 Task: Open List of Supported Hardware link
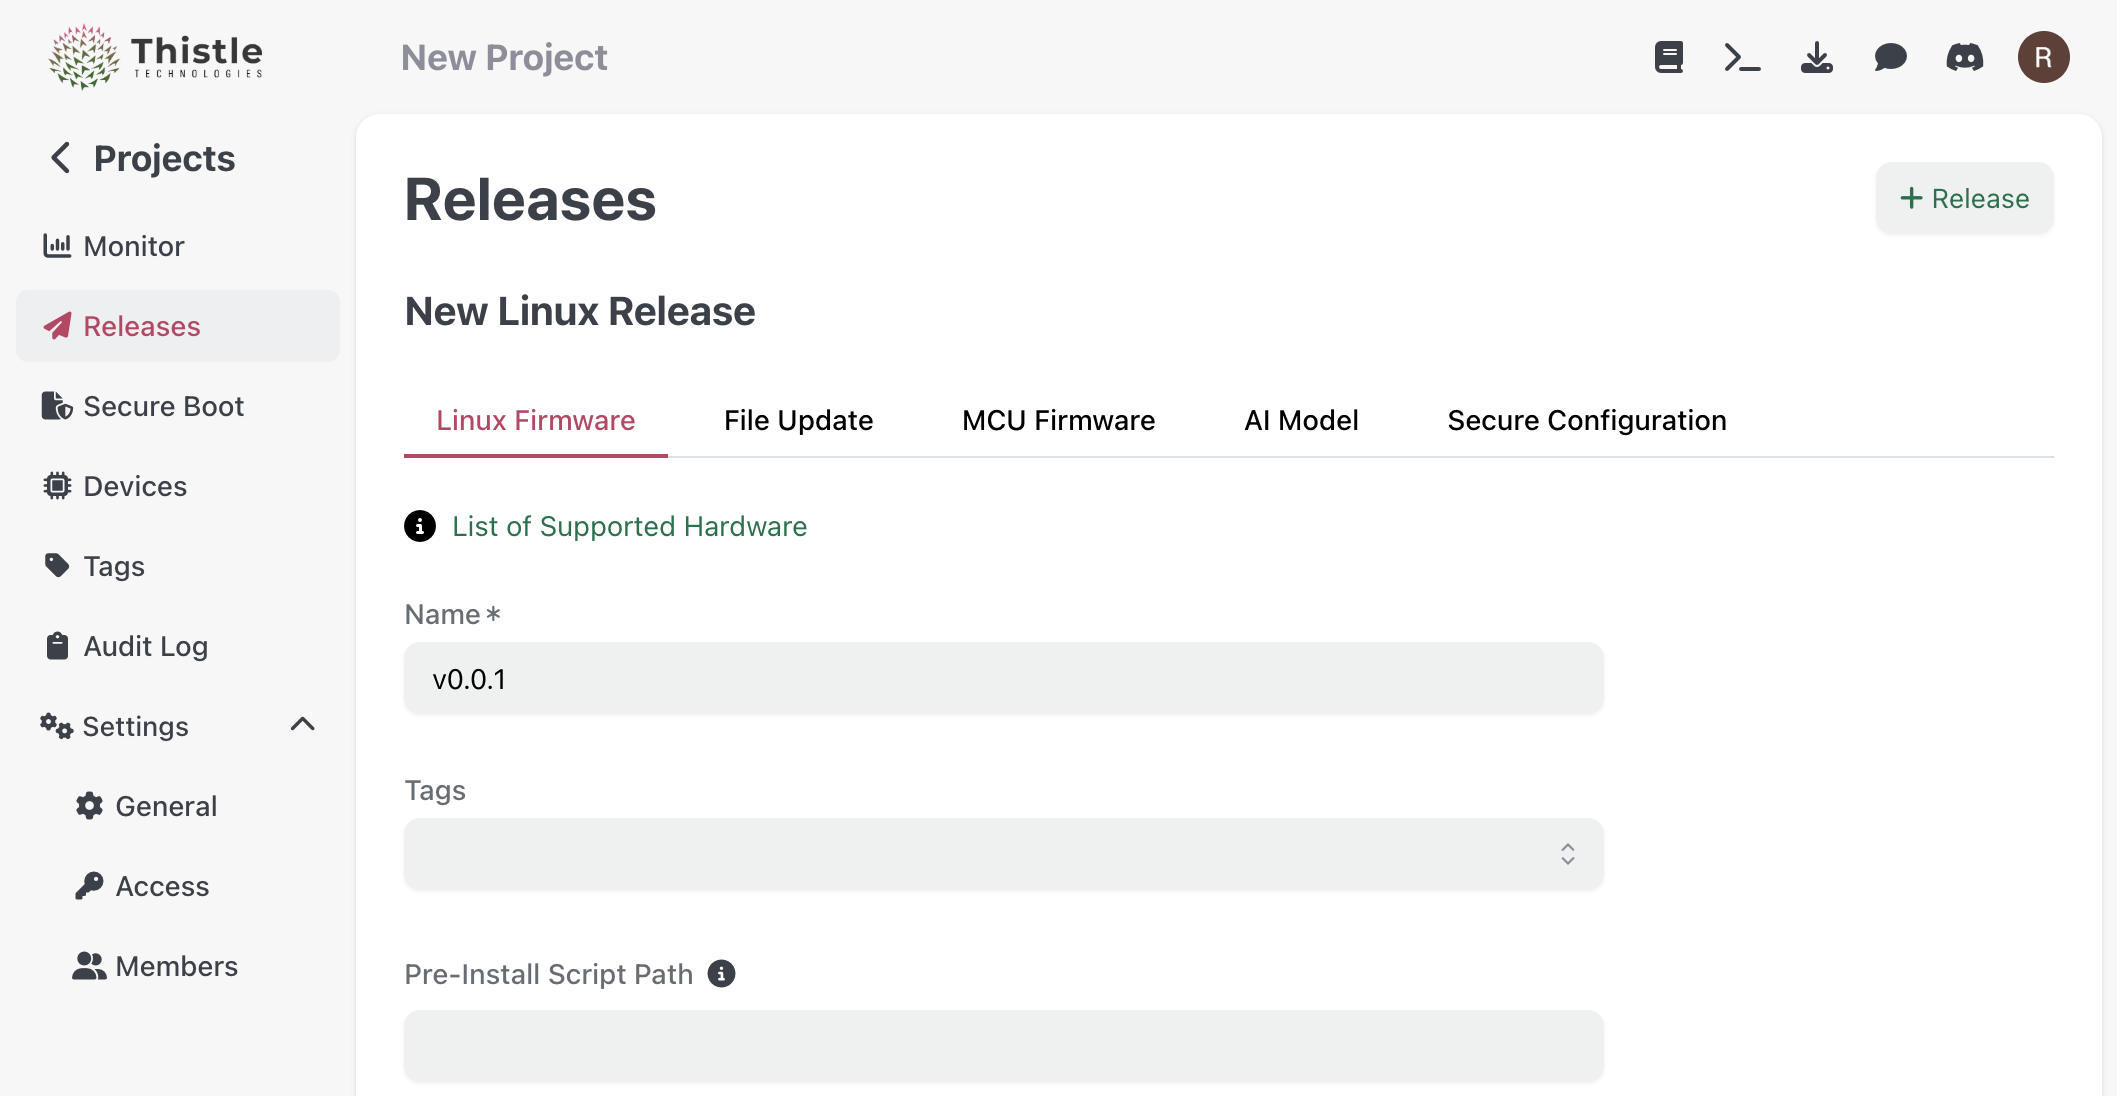coord(629,526)
